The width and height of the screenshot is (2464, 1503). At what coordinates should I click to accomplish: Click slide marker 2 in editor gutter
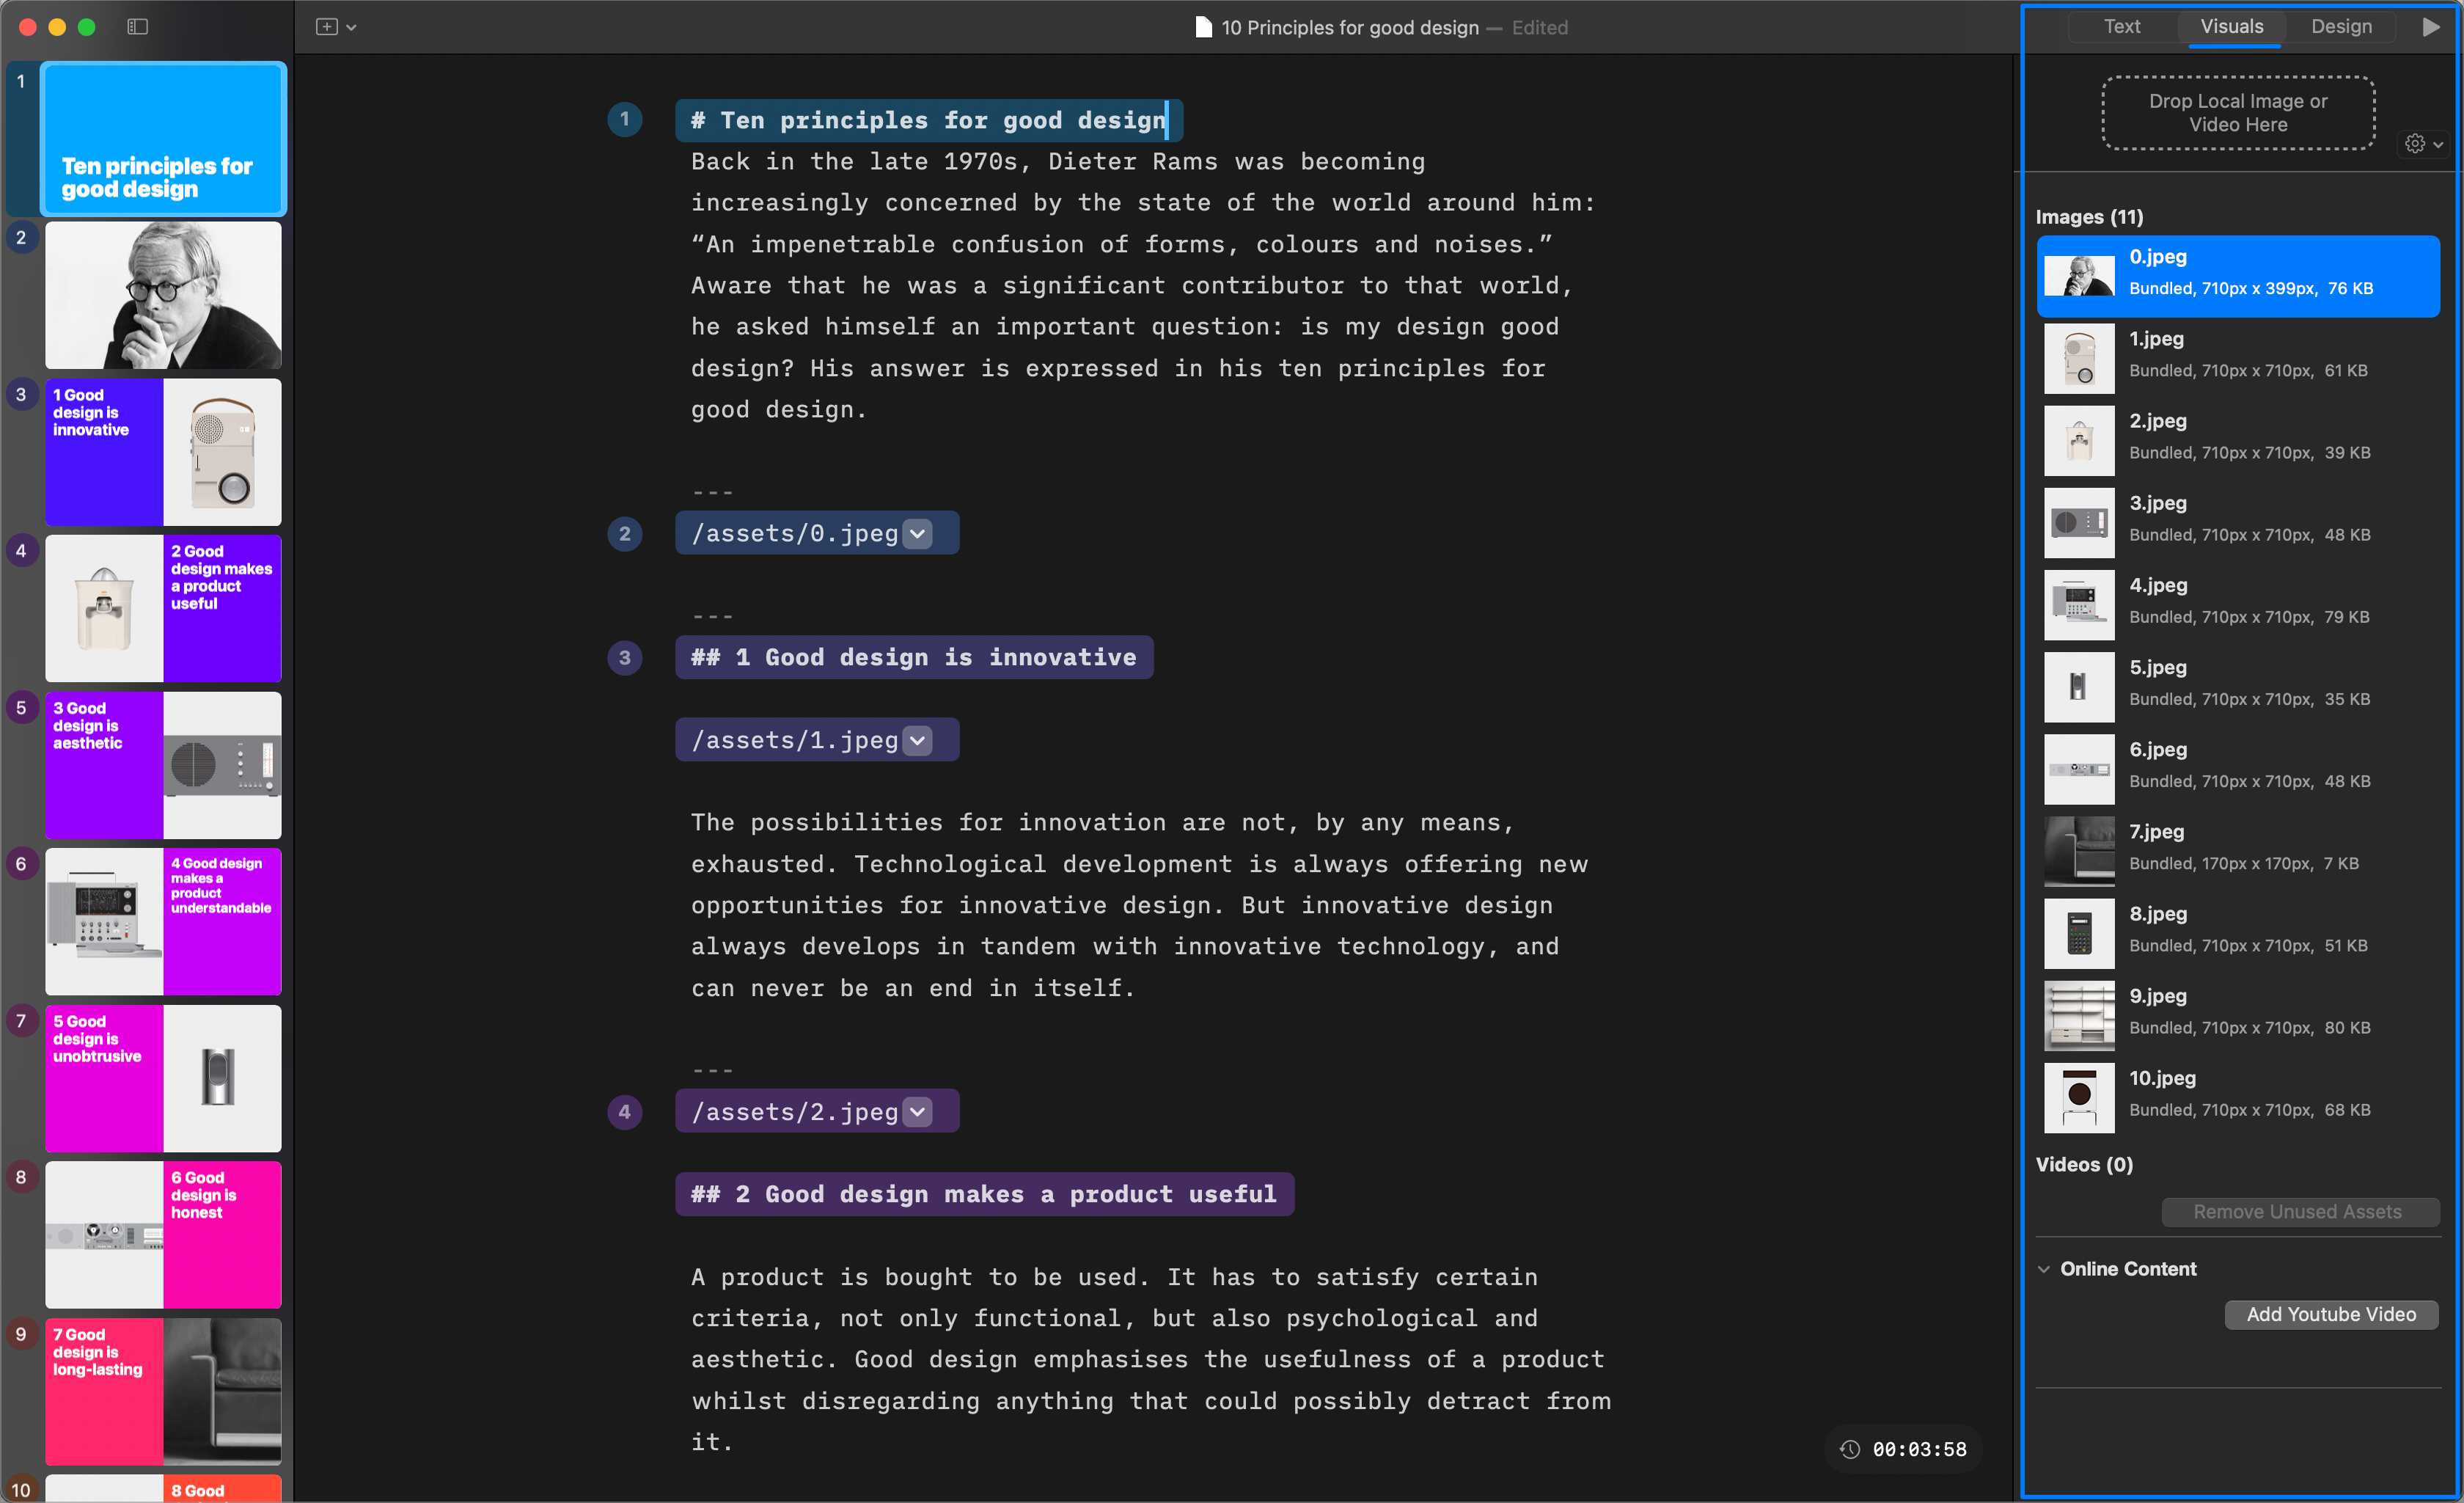[x=625, y=534]
